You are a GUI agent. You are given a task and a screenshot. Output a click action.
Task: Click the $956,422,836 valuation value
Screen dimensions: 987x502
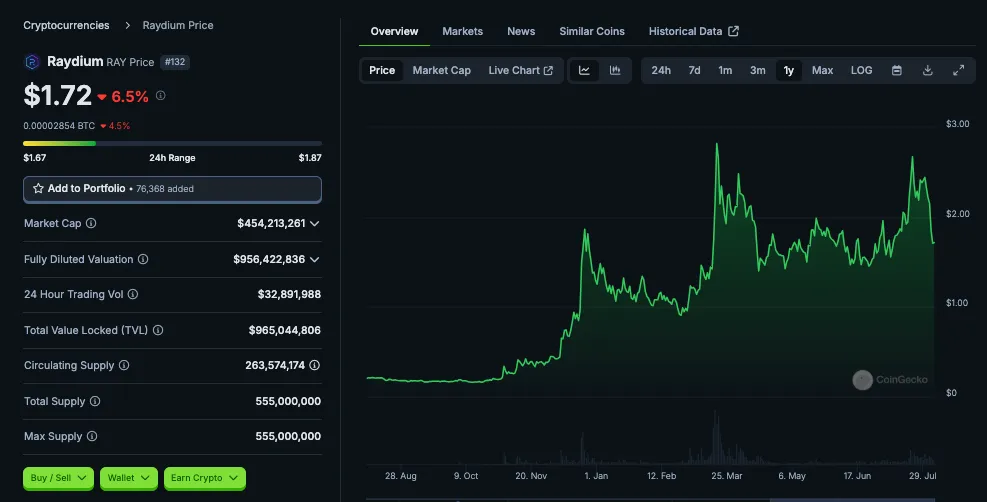pos(269,259)
